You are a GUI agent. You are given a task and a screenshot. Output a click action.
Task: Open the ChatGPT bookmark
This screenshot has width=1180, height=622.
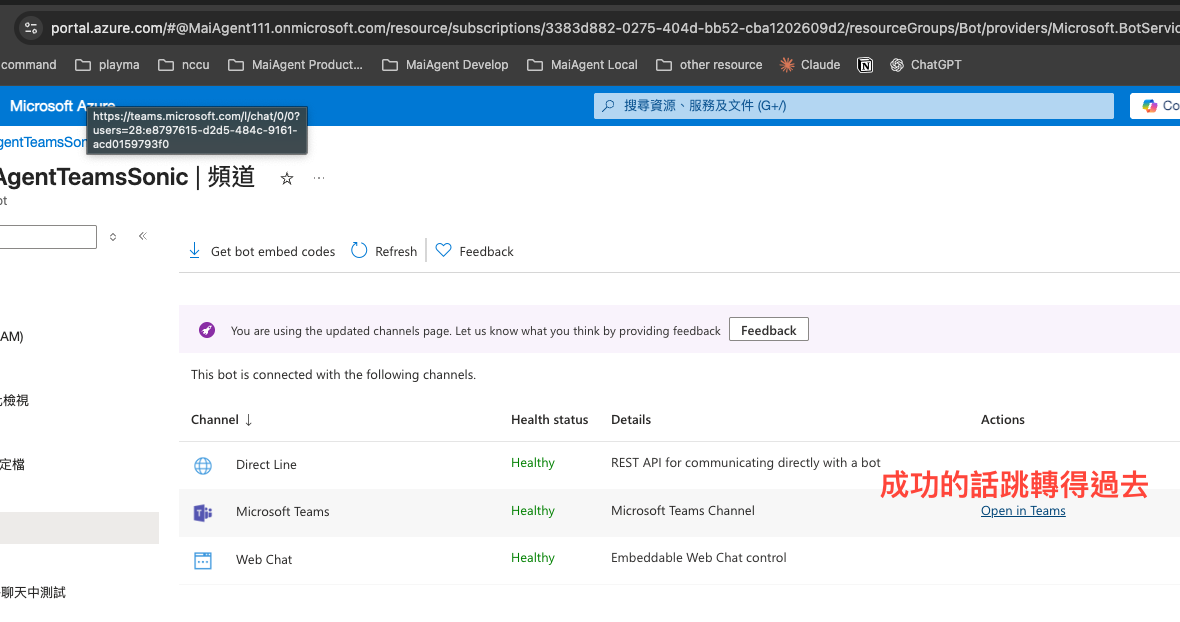pyautogui.click(x=925, y=65)
